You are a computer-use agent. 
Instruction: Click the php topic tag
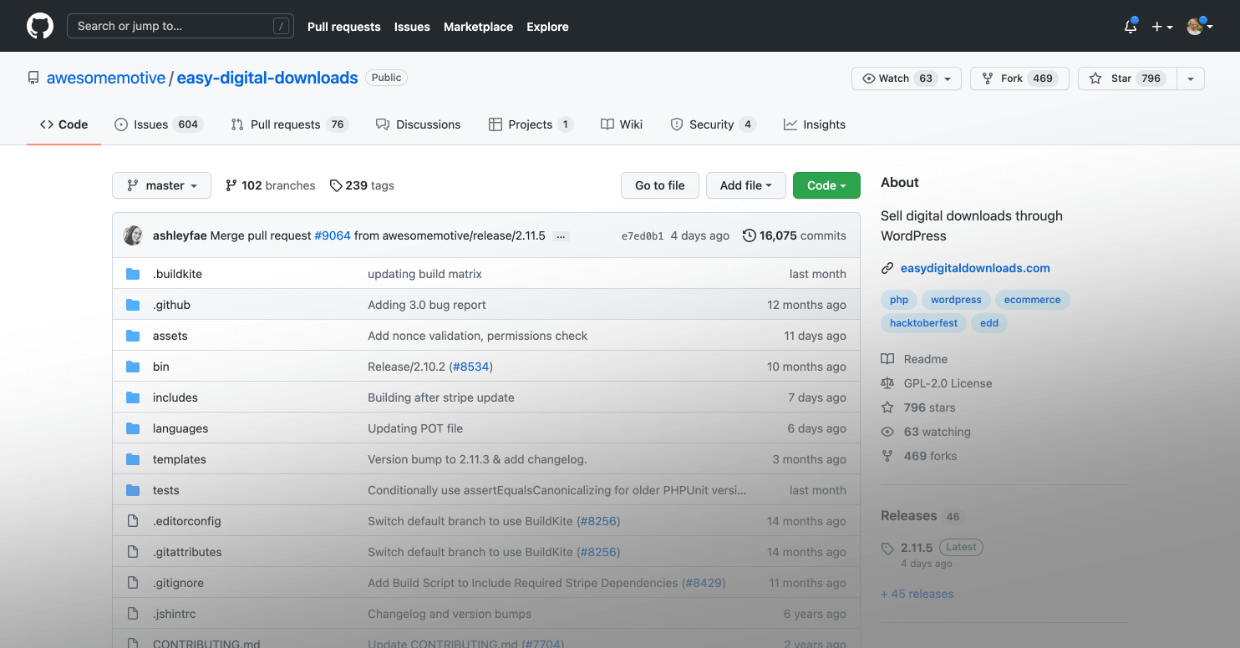point(899,299)
